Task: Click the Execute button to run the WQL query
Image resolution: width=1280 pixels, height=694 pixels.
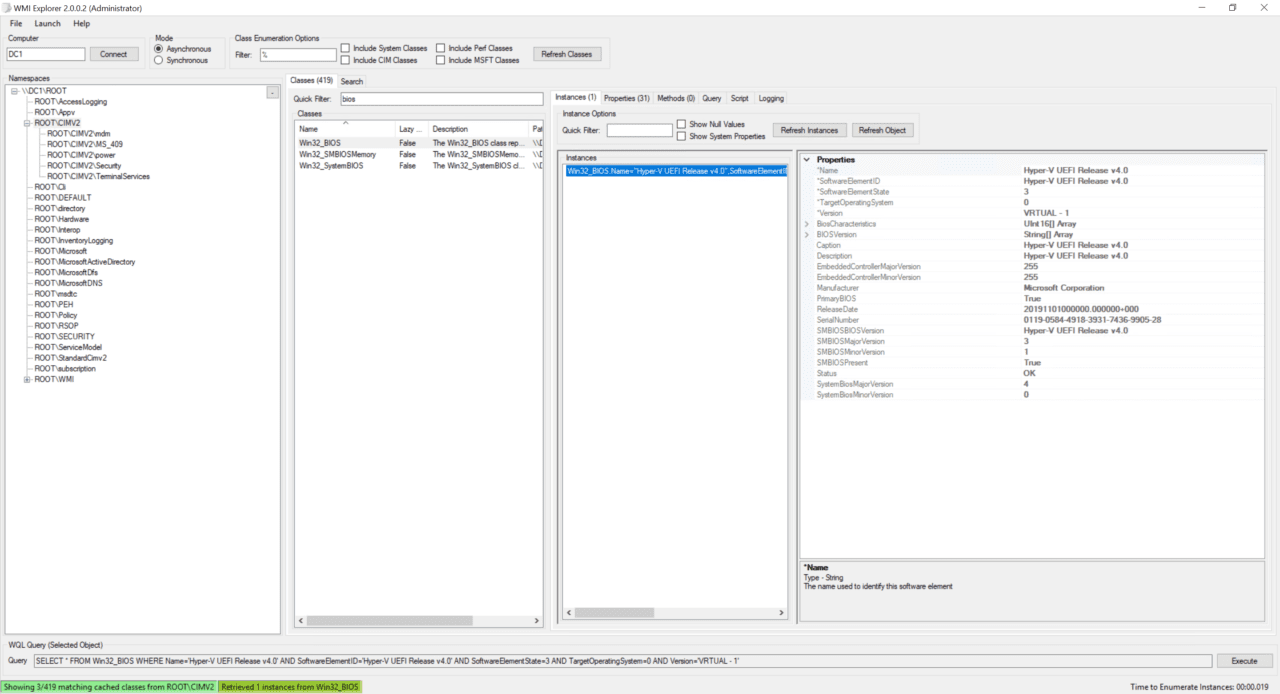Action: [1243, 660]
